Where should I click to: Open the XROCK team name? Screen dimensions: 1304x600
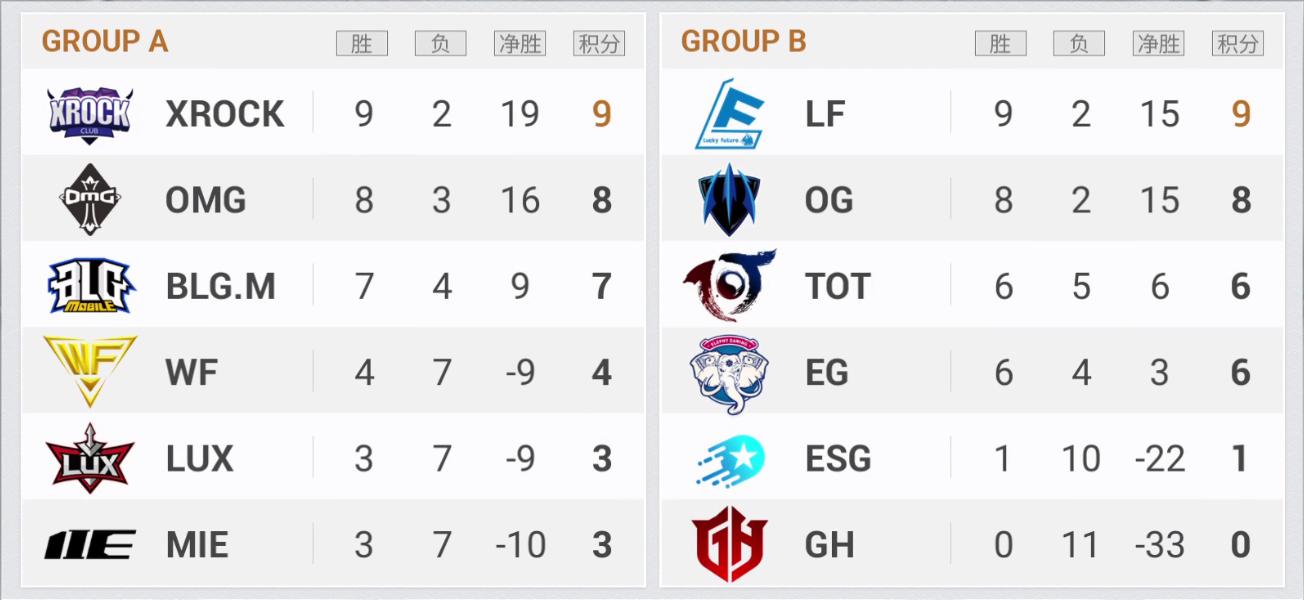pyautogui.click(x=225, y=114)
